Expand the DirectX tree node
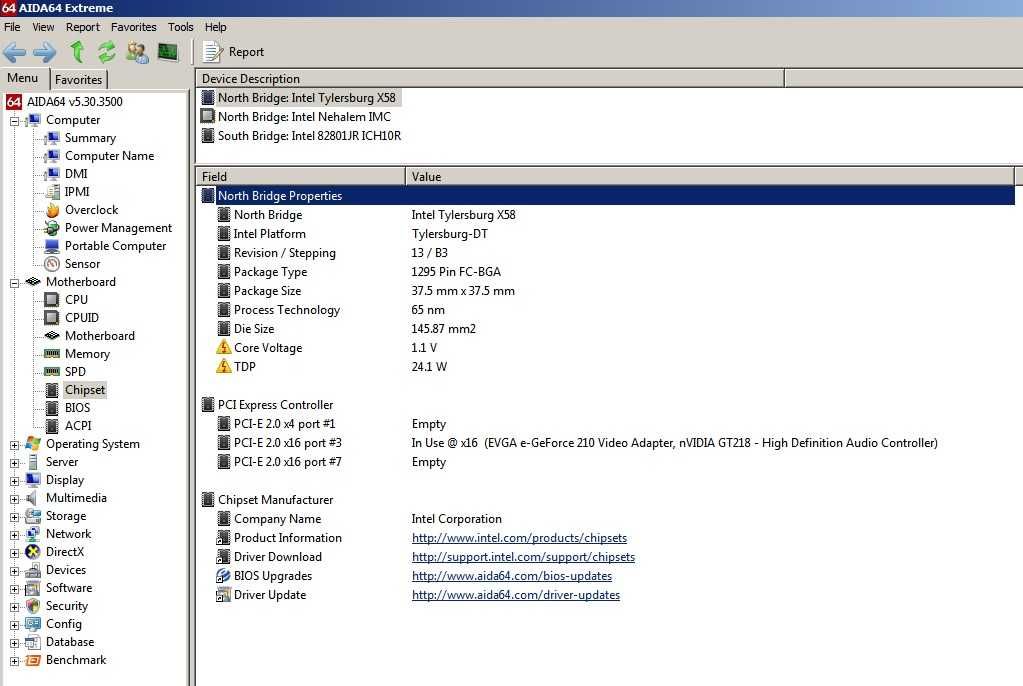This screenshot has width=1023, height=686. click(14, 553)
